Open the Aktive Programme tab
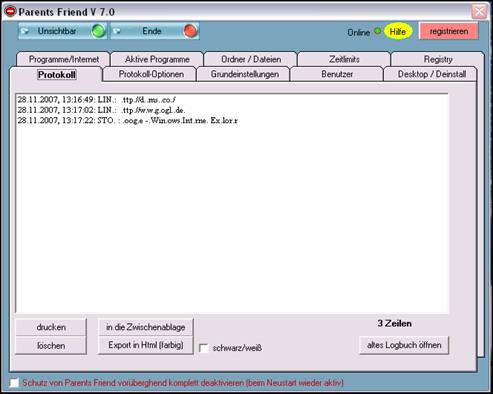The image size is (493, 394). [x=157, y=59]
